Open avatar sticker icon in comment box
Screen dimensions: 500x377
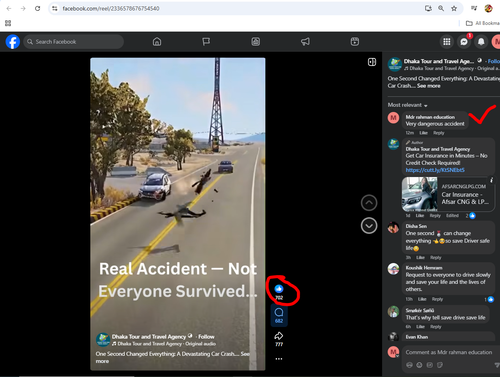409,365
